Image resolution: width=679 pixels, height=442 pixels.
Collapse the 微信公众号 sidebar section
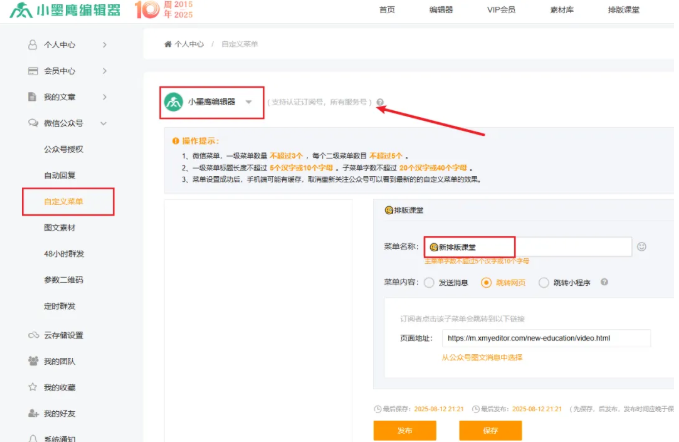104,123
